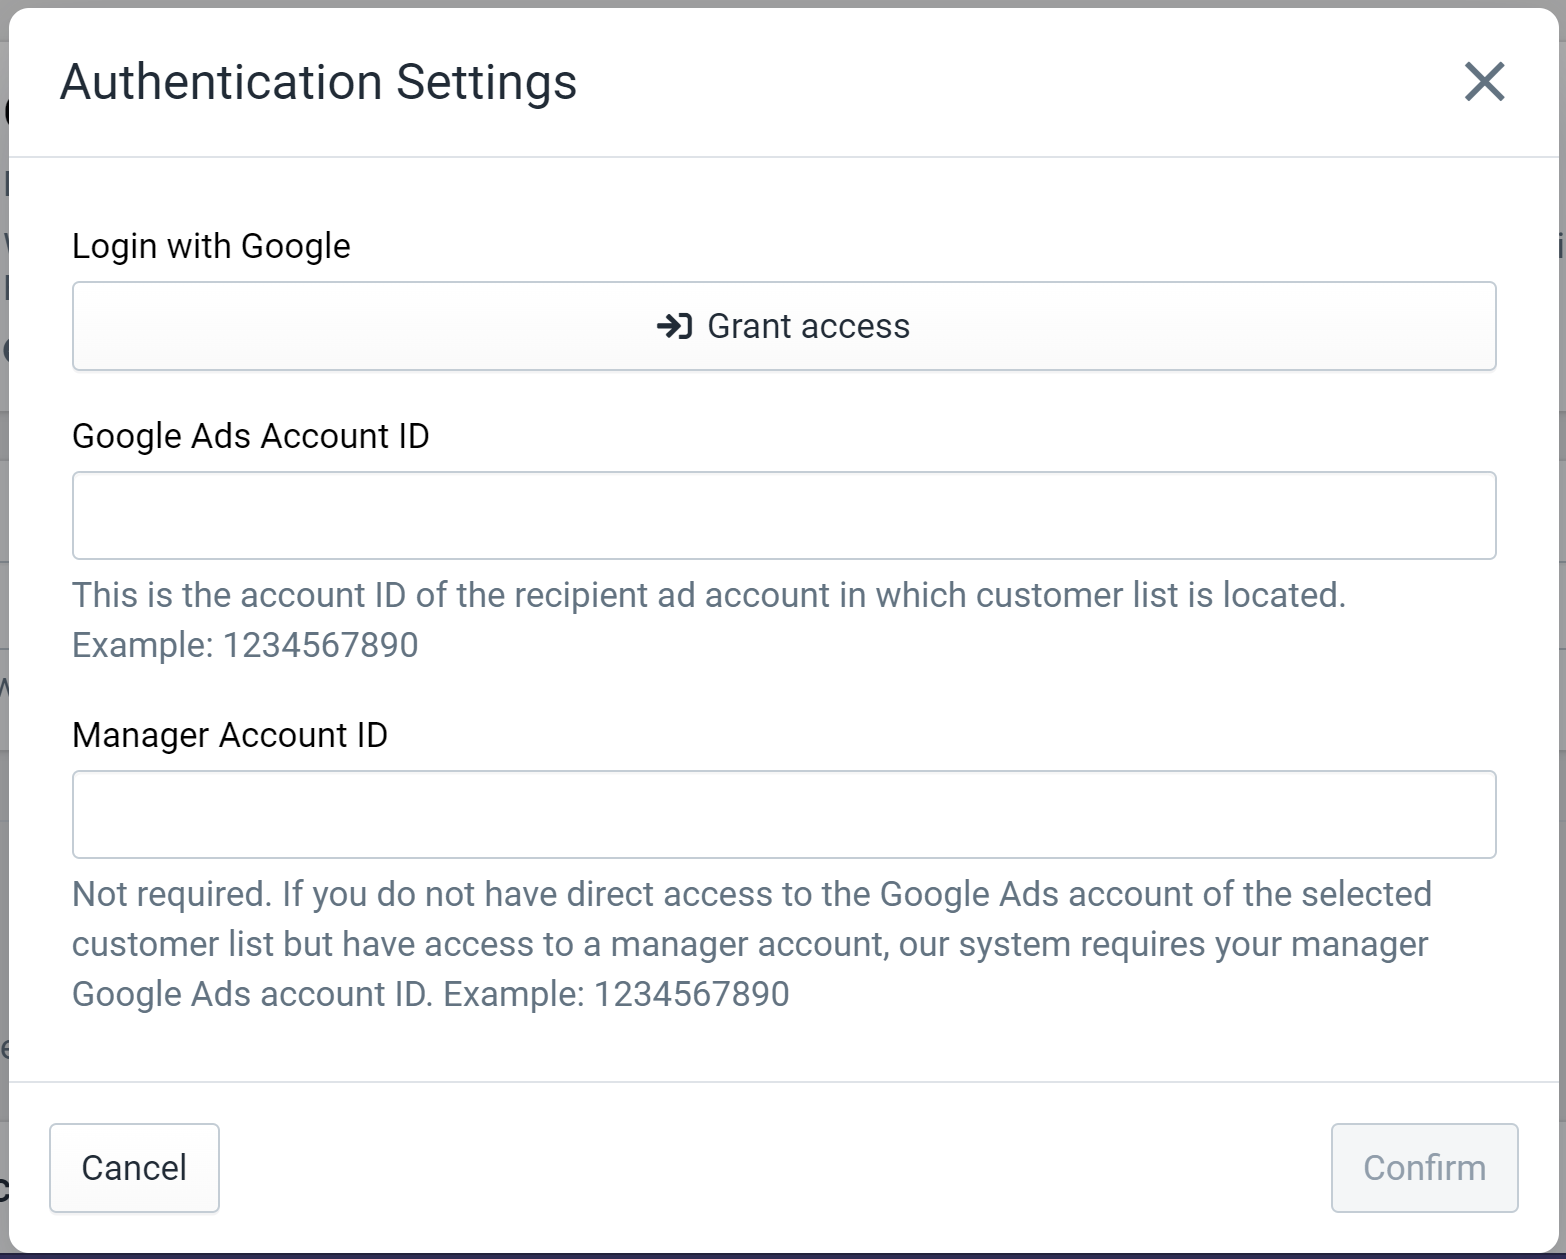Click the 'Authentication Settings' title
The image size is (1566, 1259).
click(x=318, y=82)
